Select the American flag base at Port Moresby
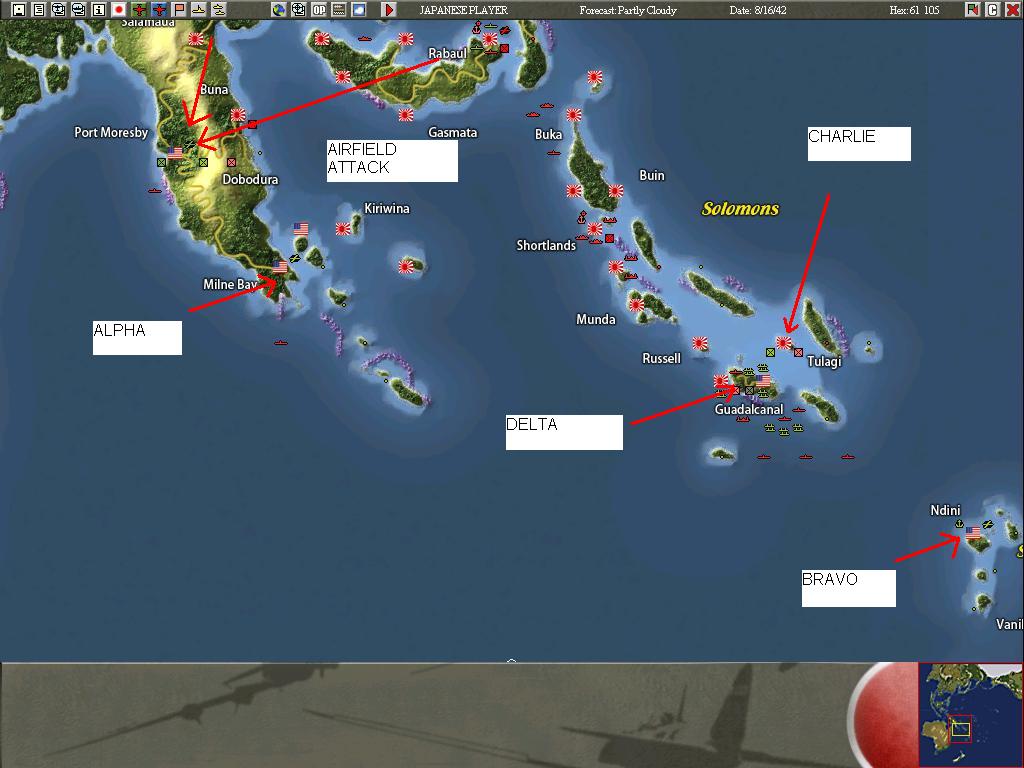The height and width of the screenshot is (768, 1024). (175, 153)
